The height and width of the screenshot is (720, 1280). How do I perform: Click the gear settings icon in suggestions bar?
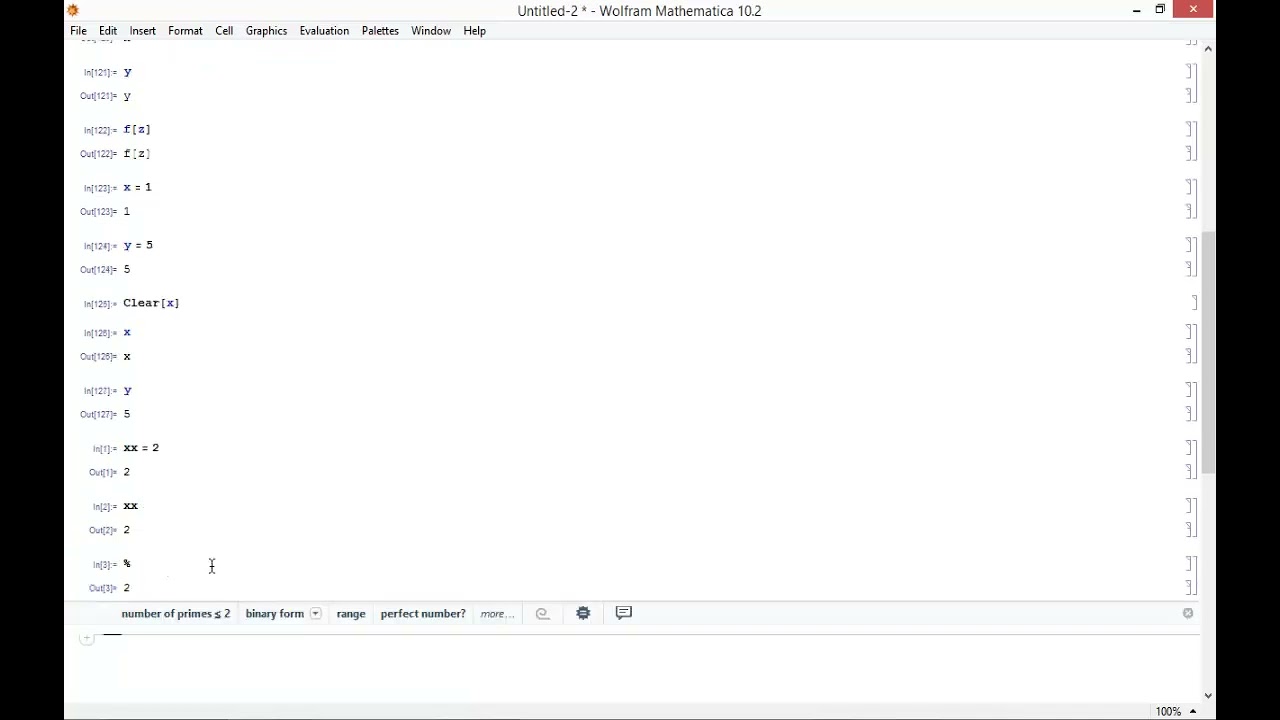tap(583, 613)
